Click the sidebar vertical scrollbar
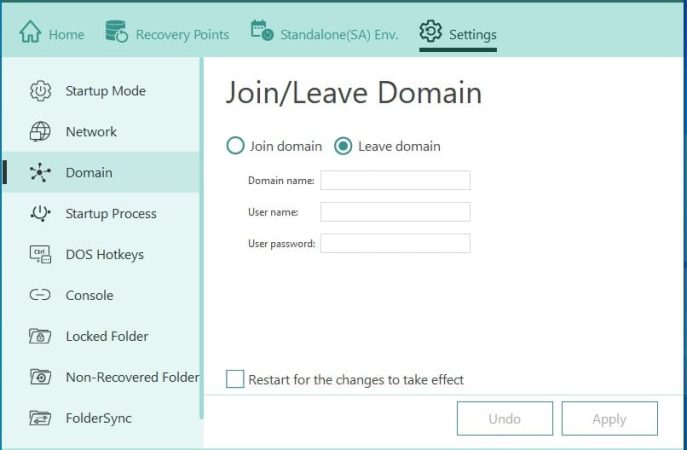This screenshot has height=450, width=687. click(x=202, y=240)
